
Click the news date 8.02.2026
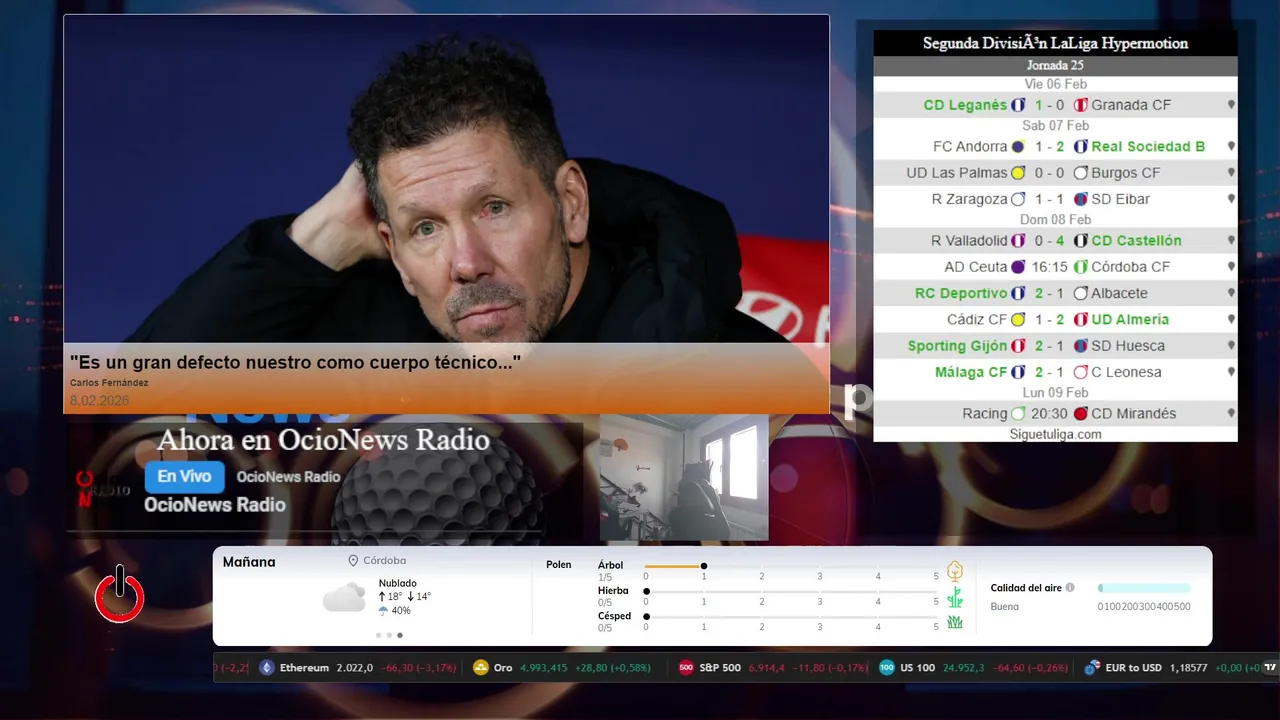pyautogui.click(x=99, y=400)
